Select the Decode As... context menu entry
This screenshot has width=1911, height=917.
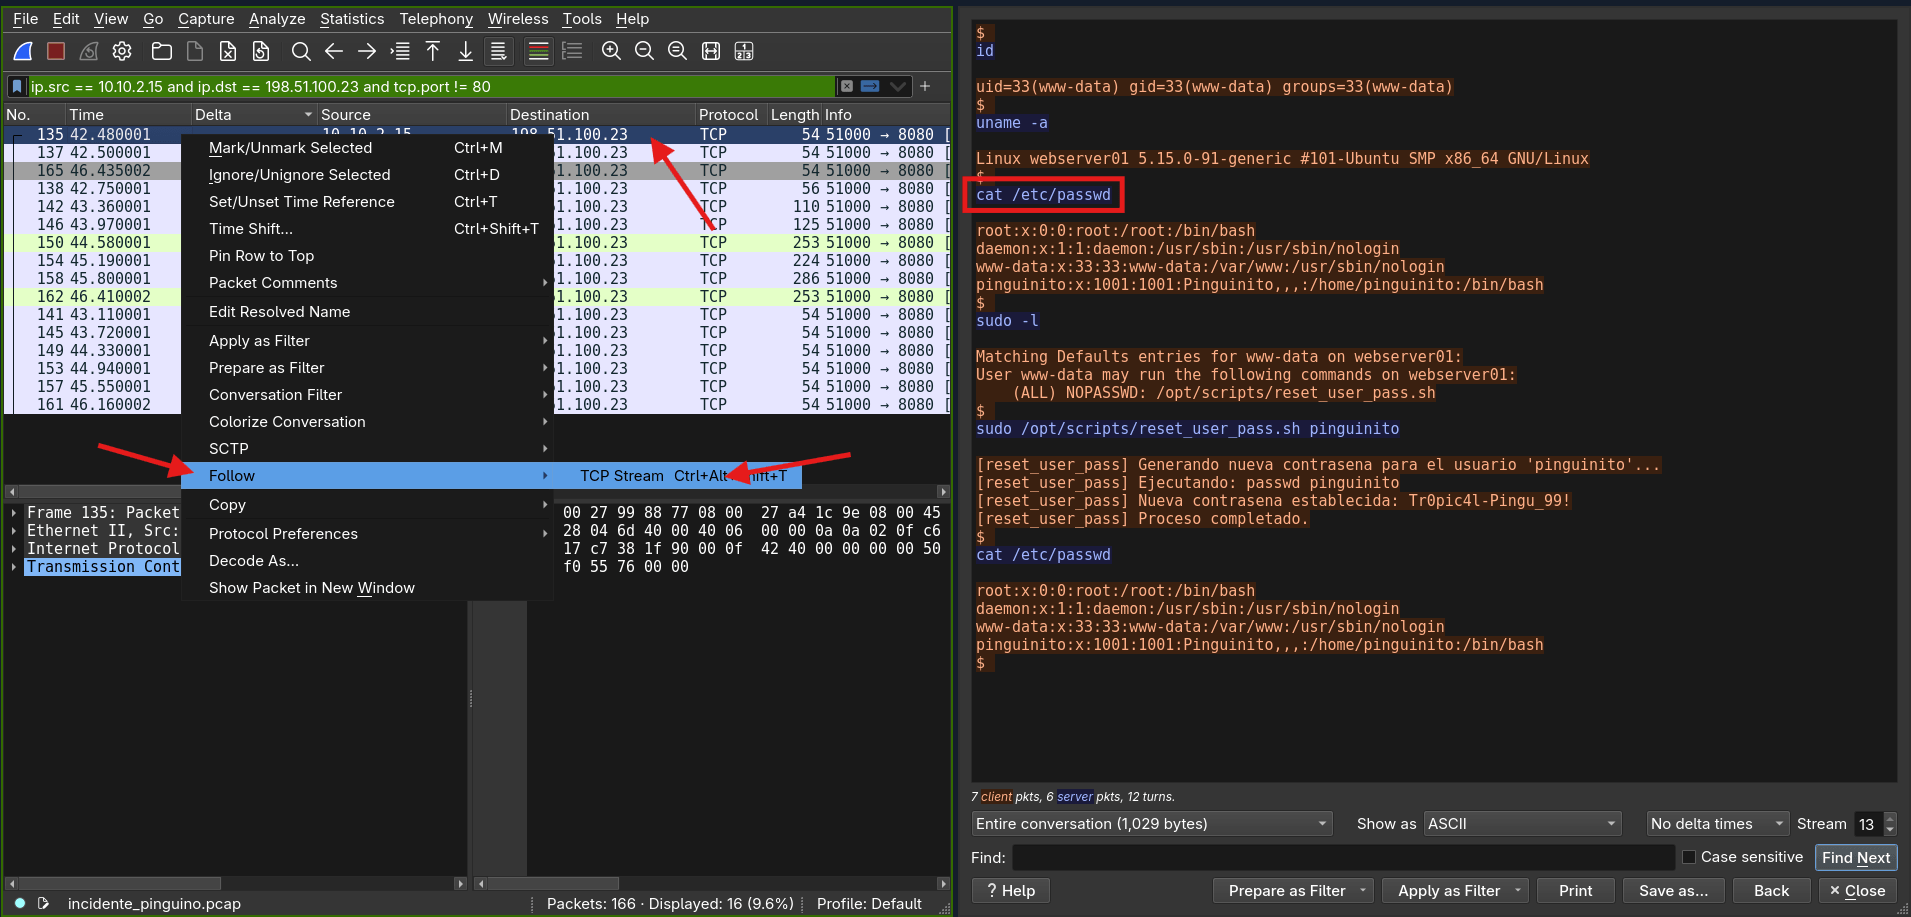(x=367, y=561)
